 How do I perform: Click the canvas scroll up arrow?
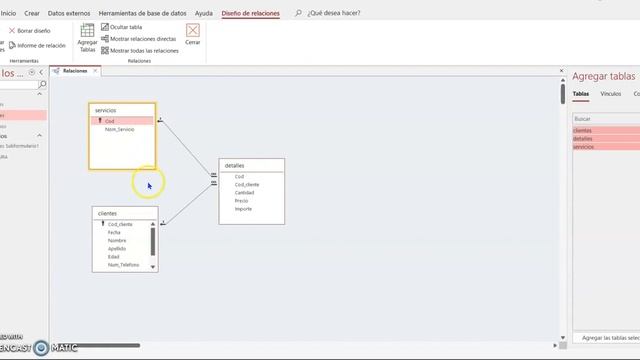coord(563,80)
